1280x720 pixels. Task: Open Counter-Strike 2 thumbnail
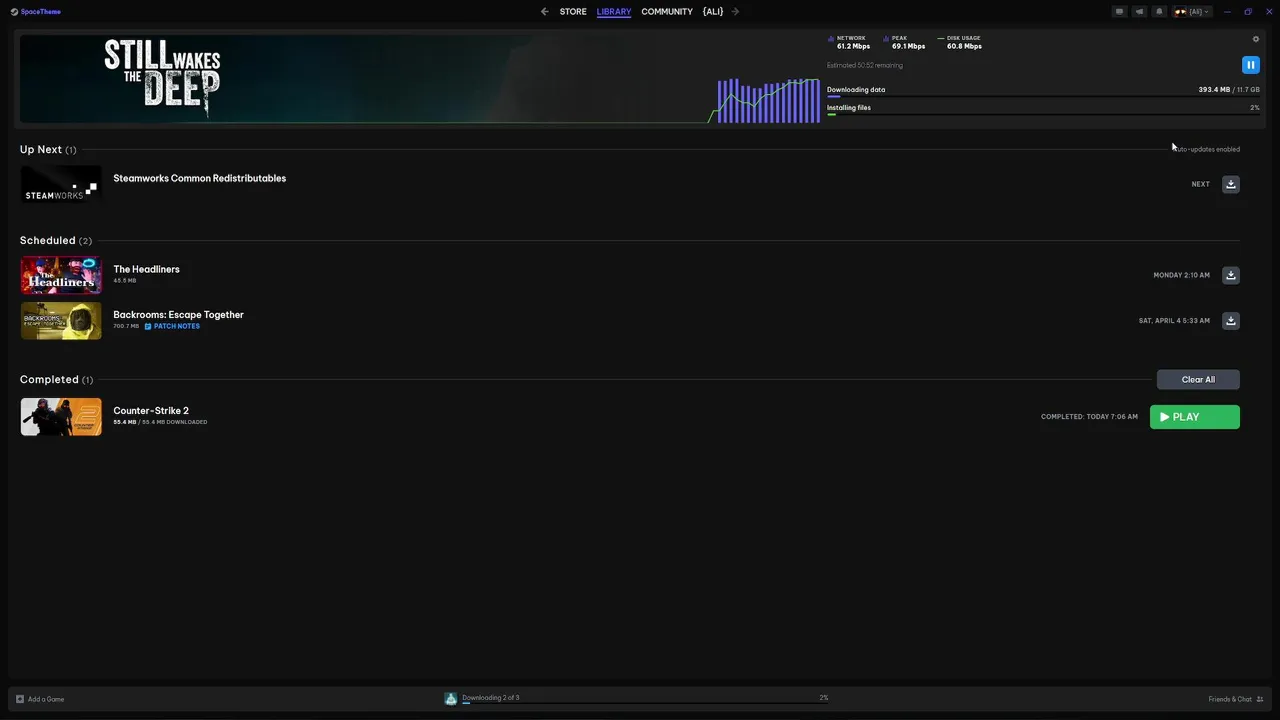(x=61, y=417)
